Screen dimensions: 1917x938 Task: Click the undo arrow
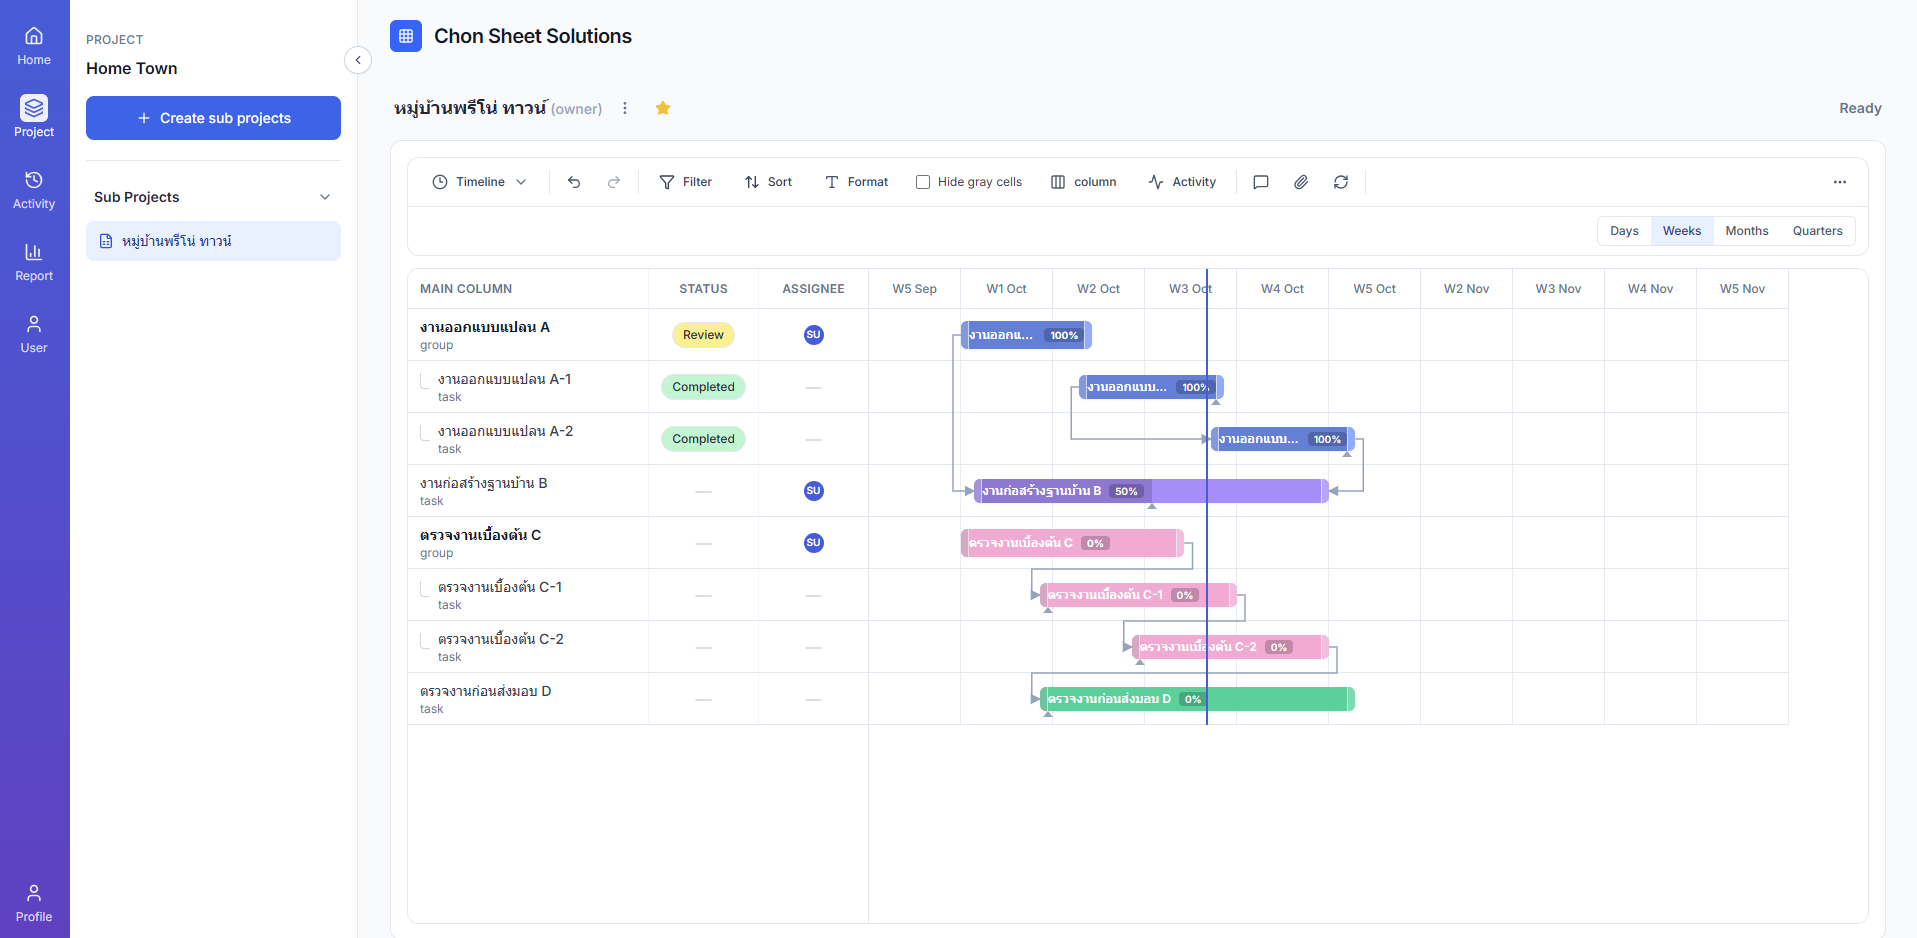[574, 182]
